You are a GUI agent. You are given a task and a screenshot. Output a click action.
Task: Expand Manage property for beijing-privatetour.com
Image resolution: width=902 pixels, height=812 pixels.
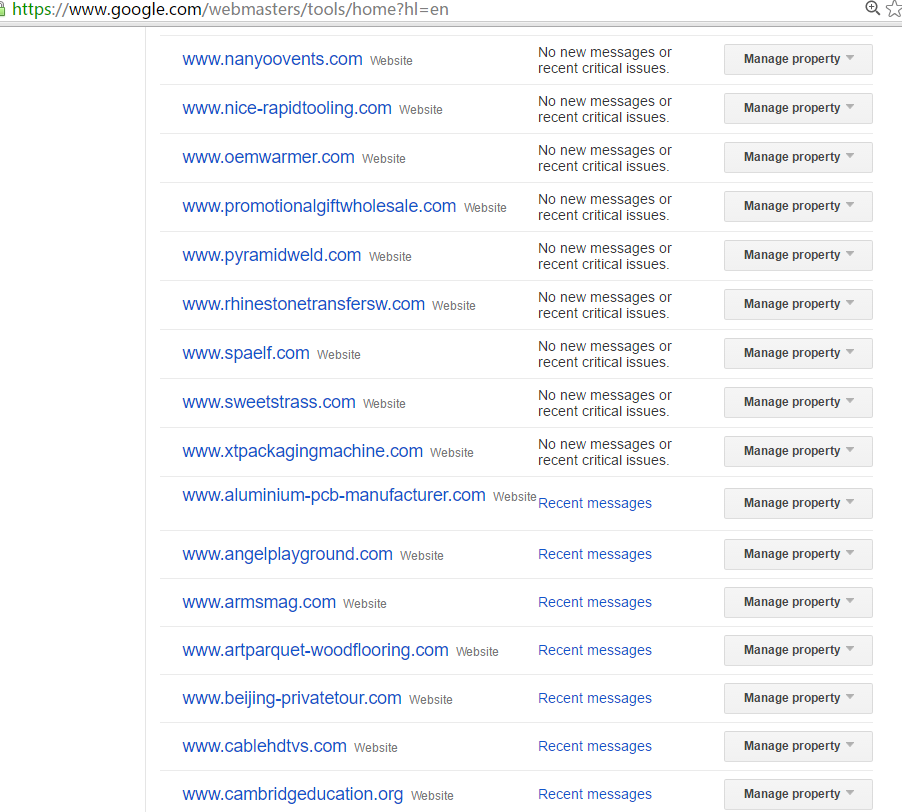click(798, 698)
